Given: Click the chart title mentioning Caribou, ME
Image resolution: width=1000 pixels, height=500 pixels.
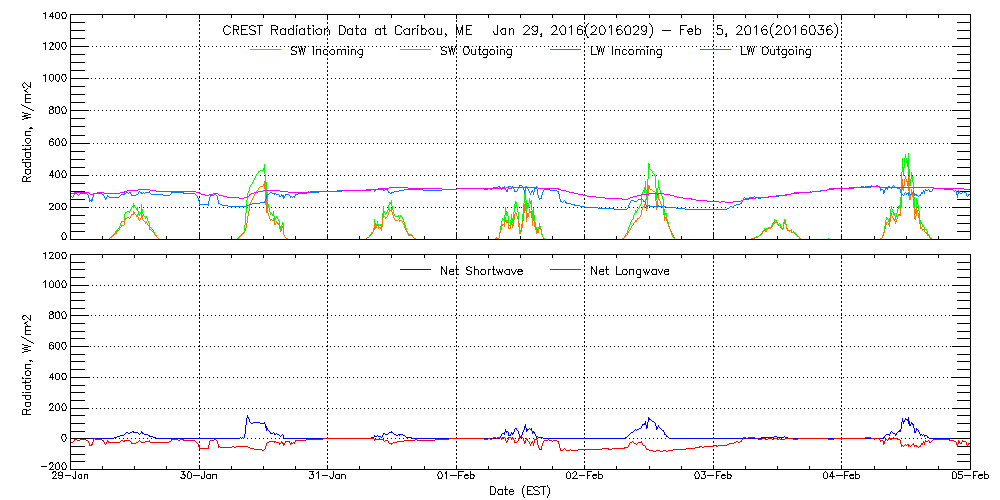Looking at the screenshot, I should (x=529, y=30).
